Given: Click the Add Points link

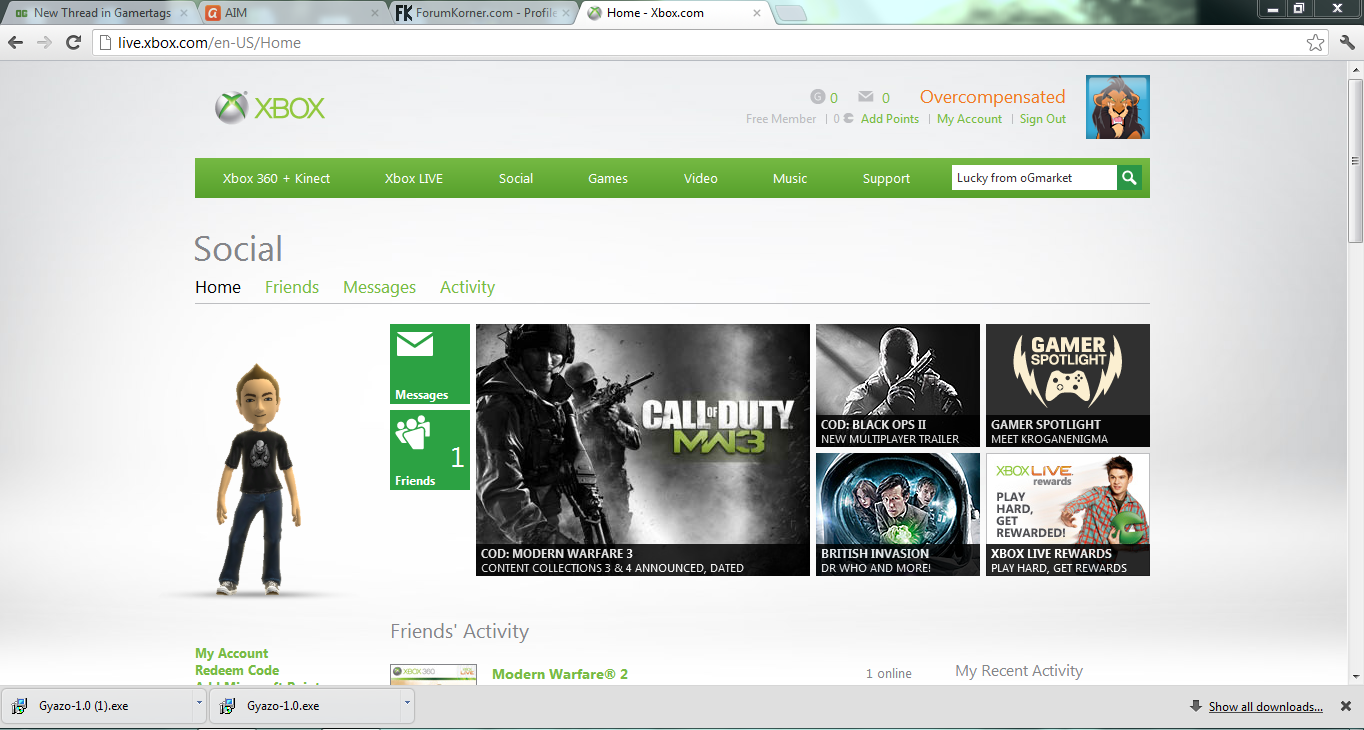Looking at the screenshot, I should pos(890,119).
